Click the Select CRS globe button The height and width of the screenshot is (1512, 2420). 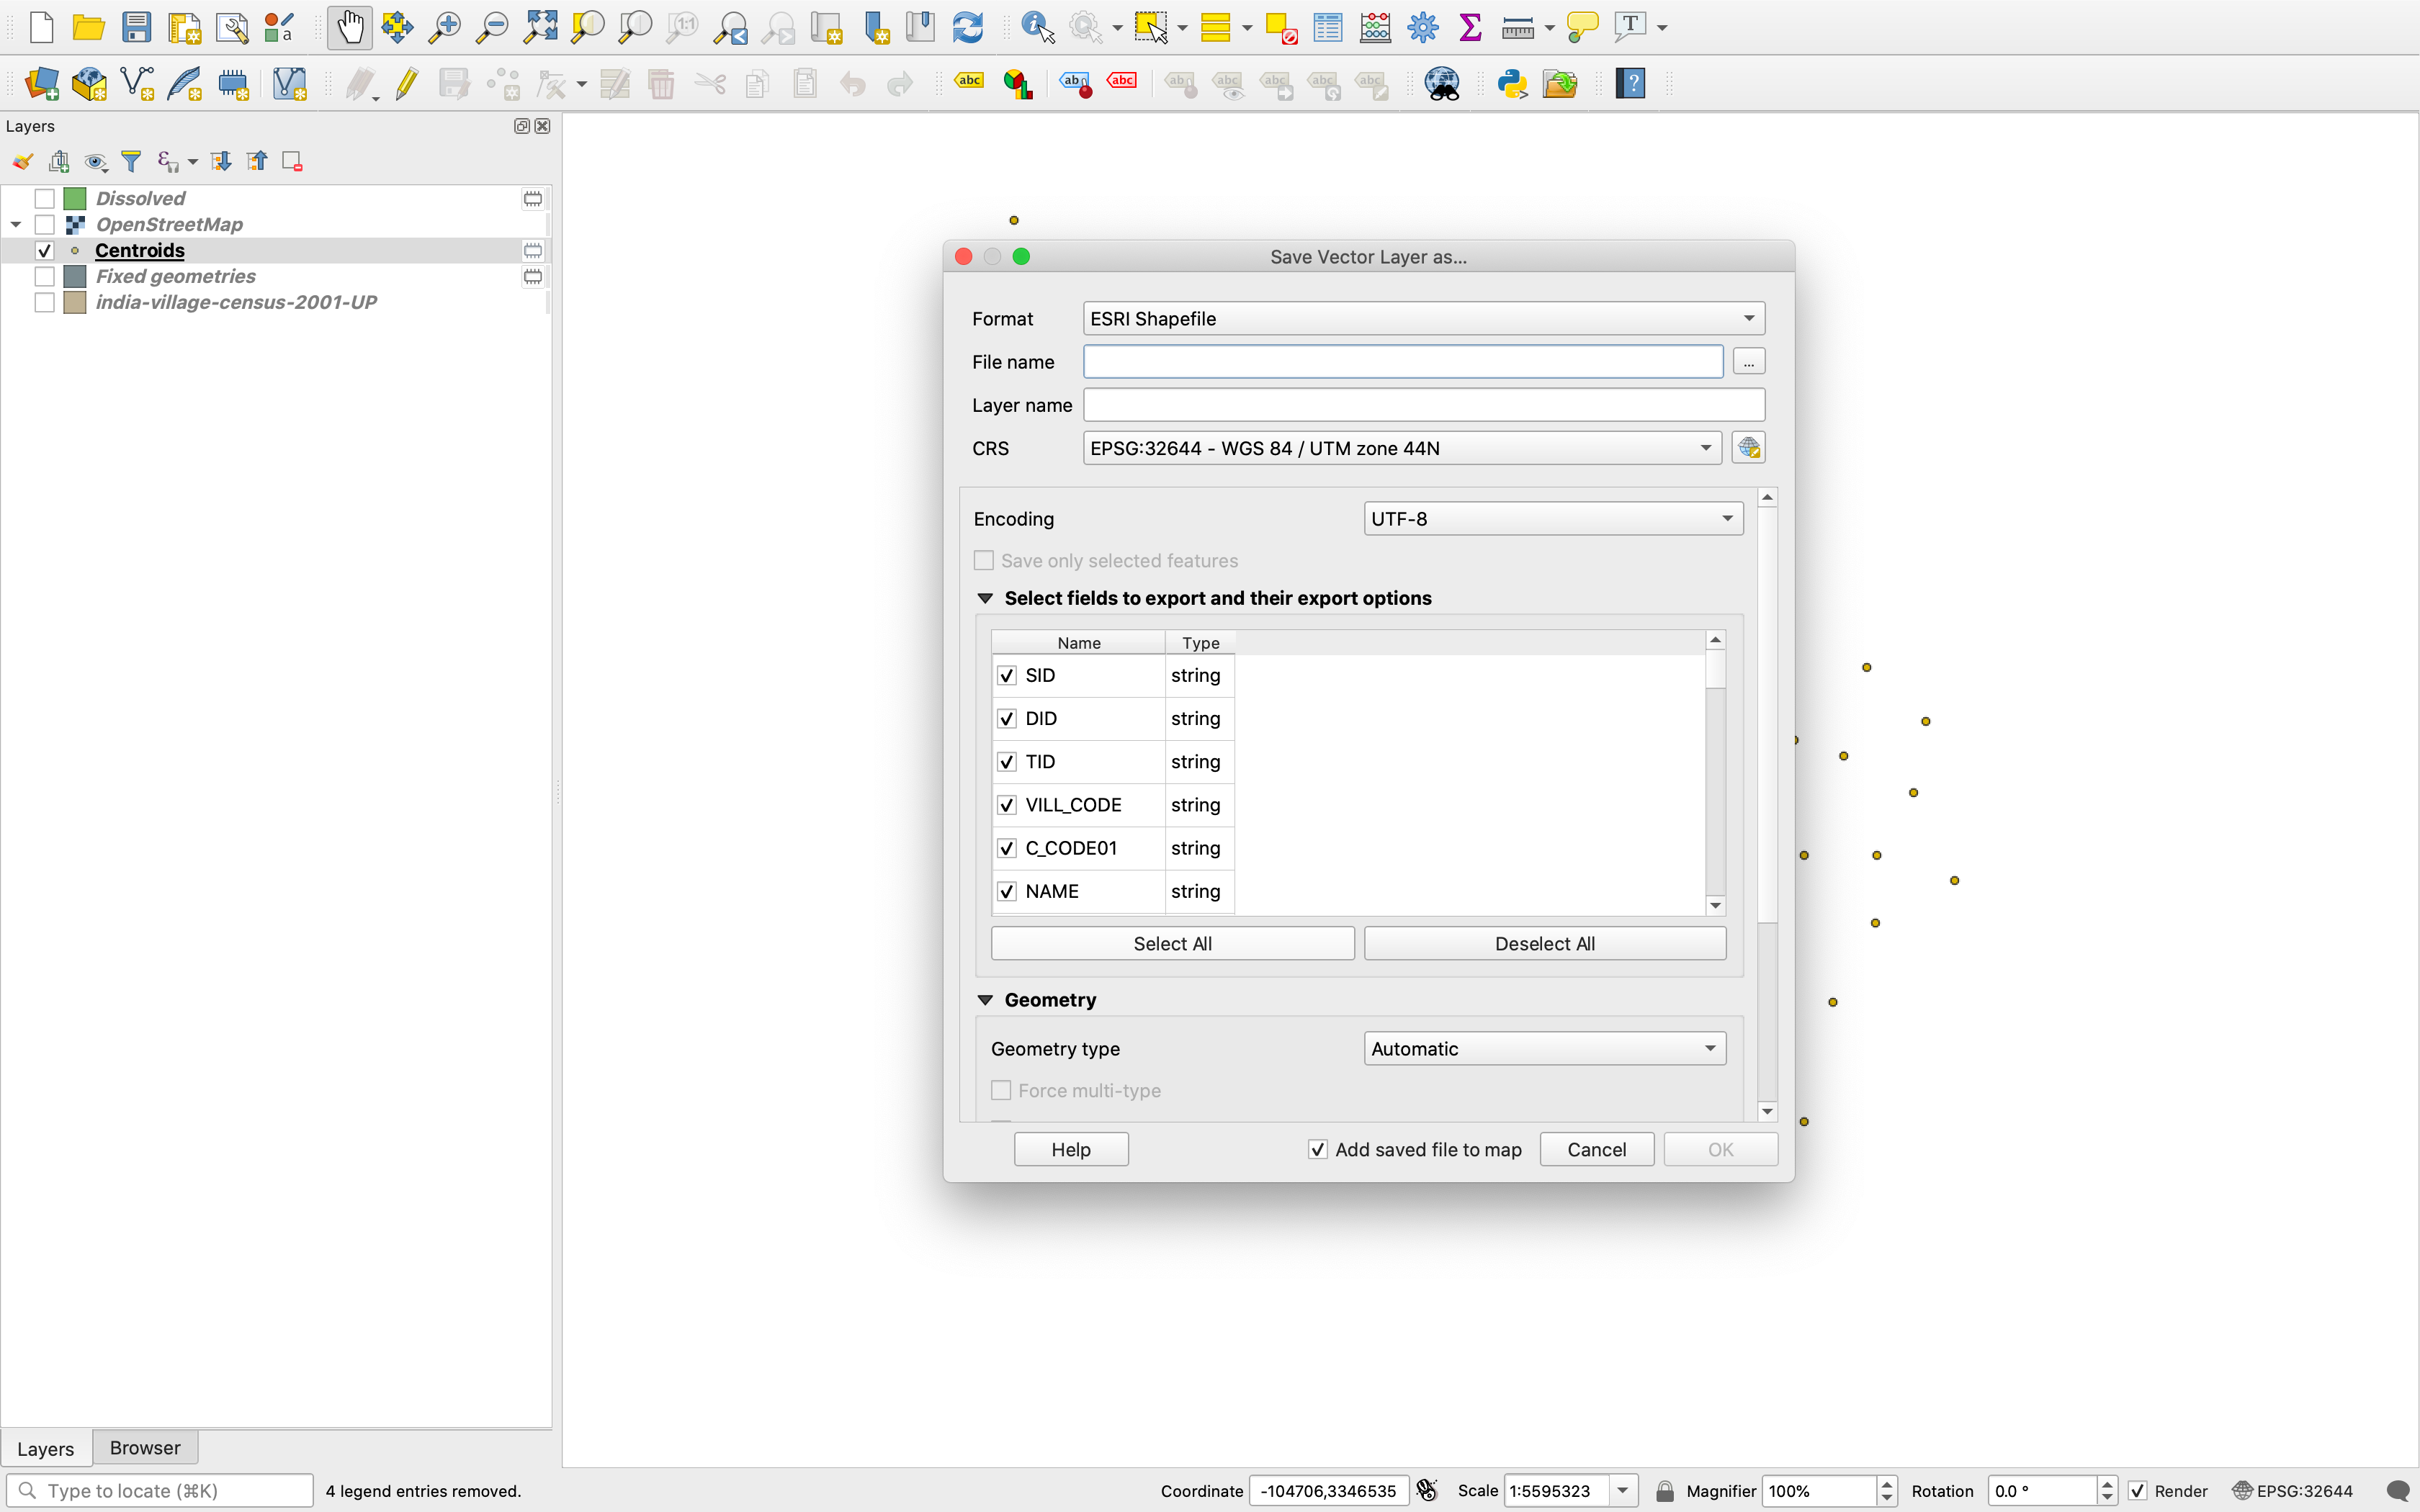(x=1748, y=448)
